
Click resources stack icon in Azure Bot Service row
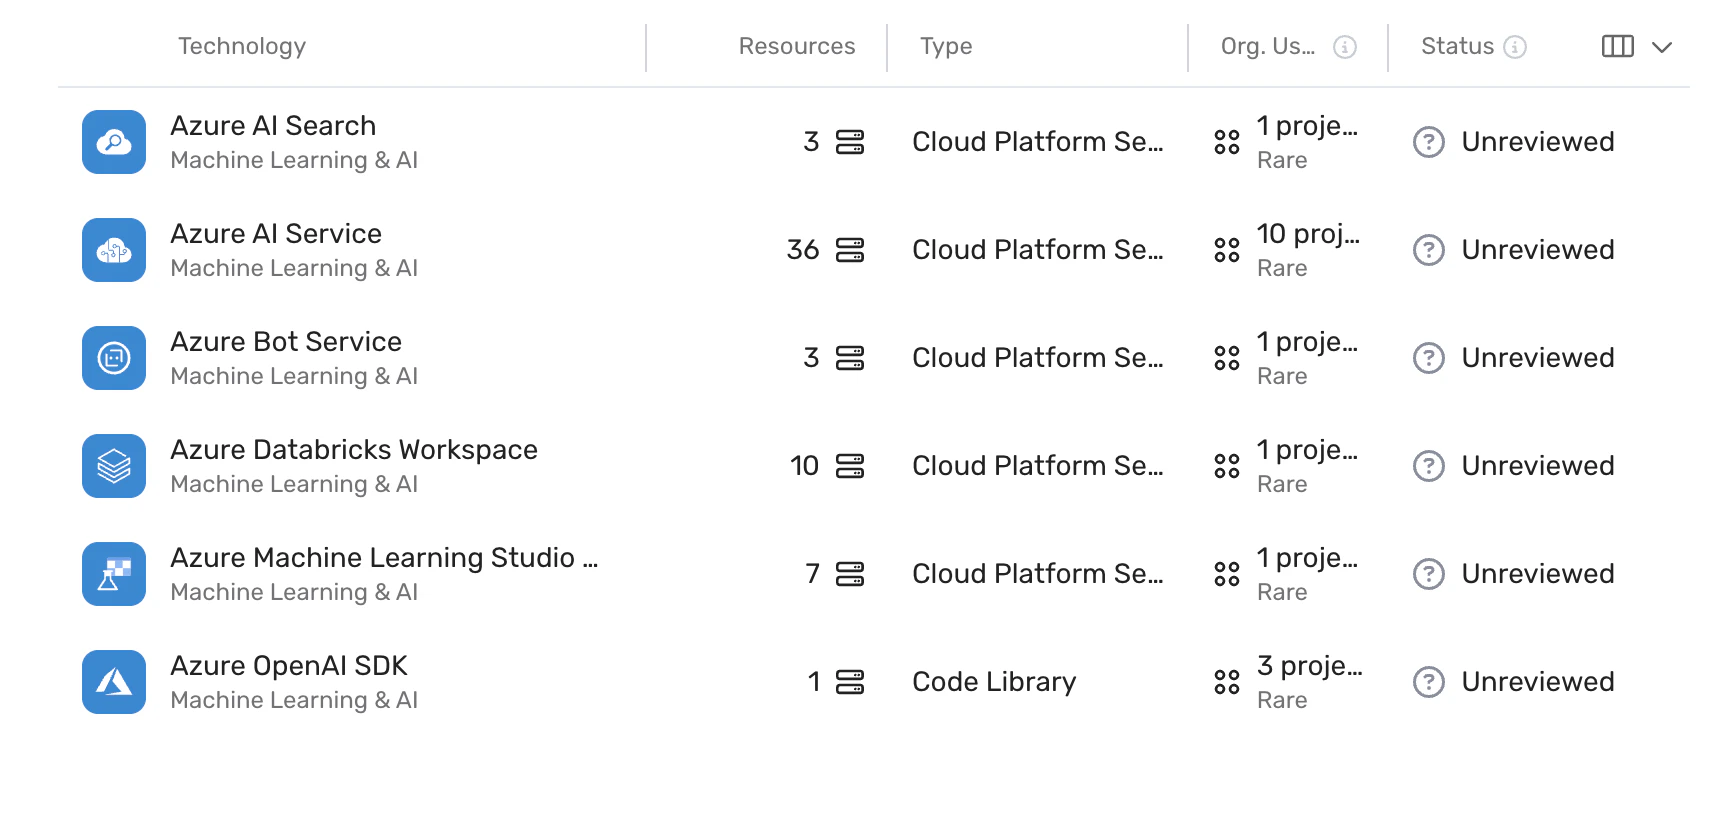(x=850, y=358)
